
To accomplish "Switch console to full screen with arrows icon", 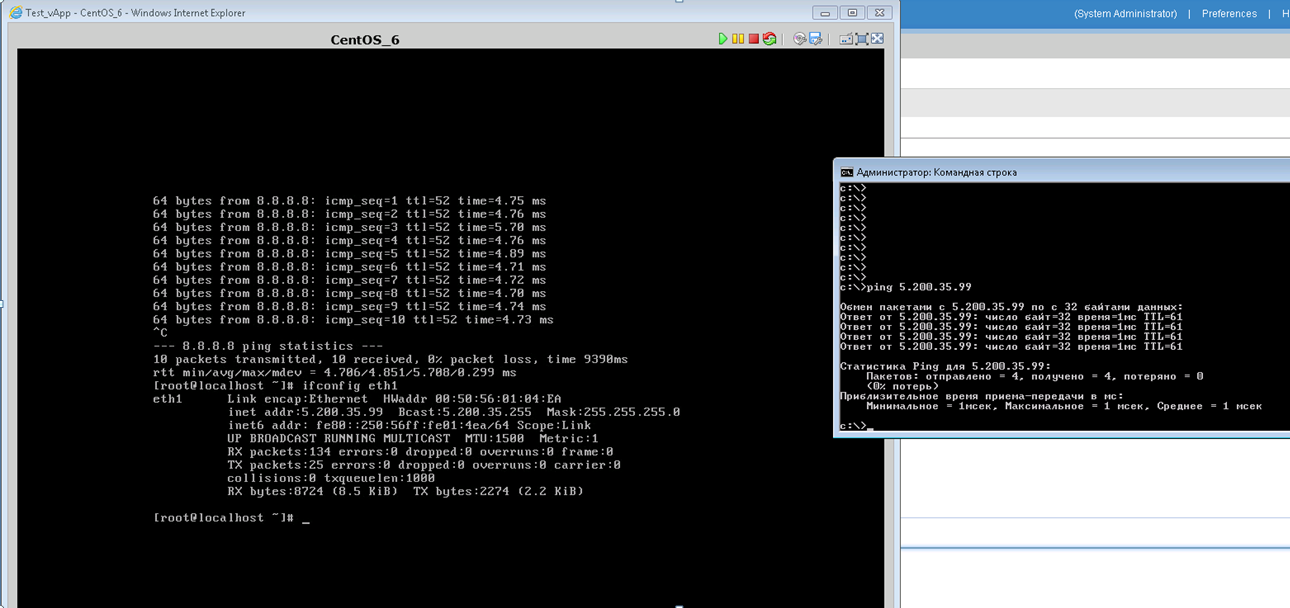I will pos(877,39).
